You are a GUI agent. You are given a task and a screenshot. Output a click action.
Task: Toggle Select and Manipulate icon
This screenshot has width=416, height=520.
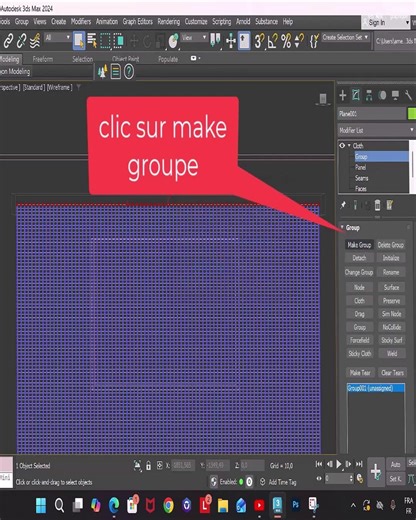tap(231, 41)
